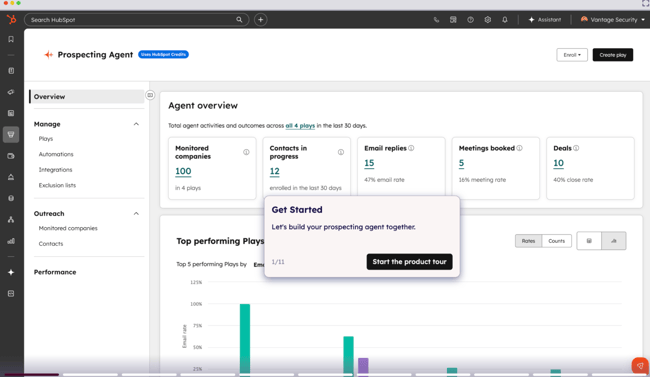The height and width of the screenshot is (377, 650).
Task: Open the Email replies value 15
Action: click(x=369, y=163)
